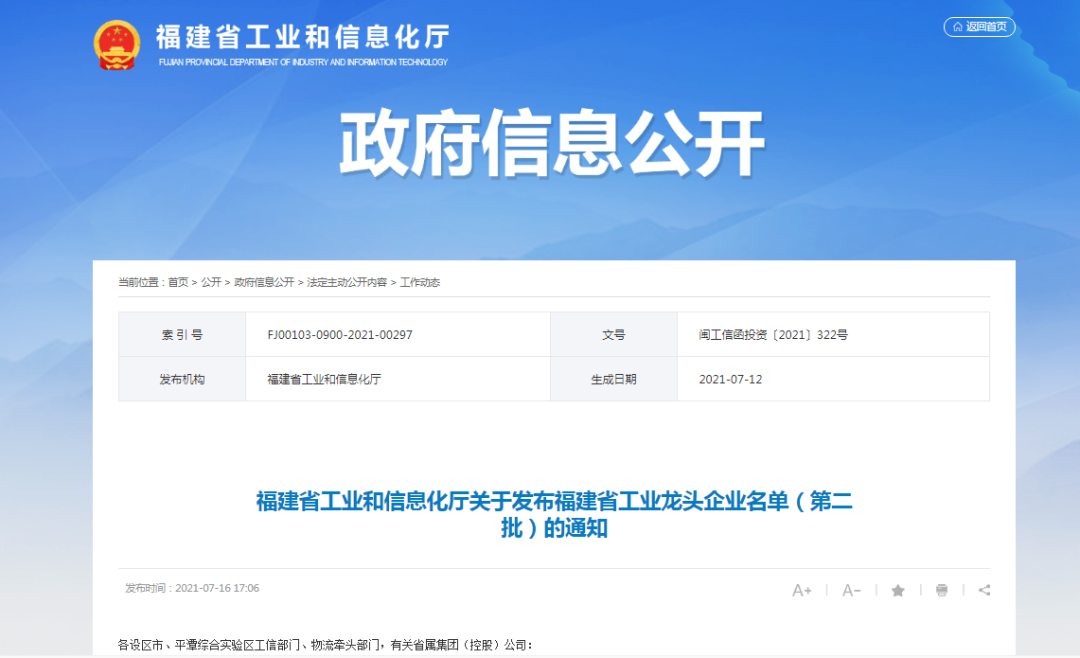Click the article title 福建省工业龙头企业名单 notice
The height and width of the screenshot is (658, 1080).
(554, 514)
